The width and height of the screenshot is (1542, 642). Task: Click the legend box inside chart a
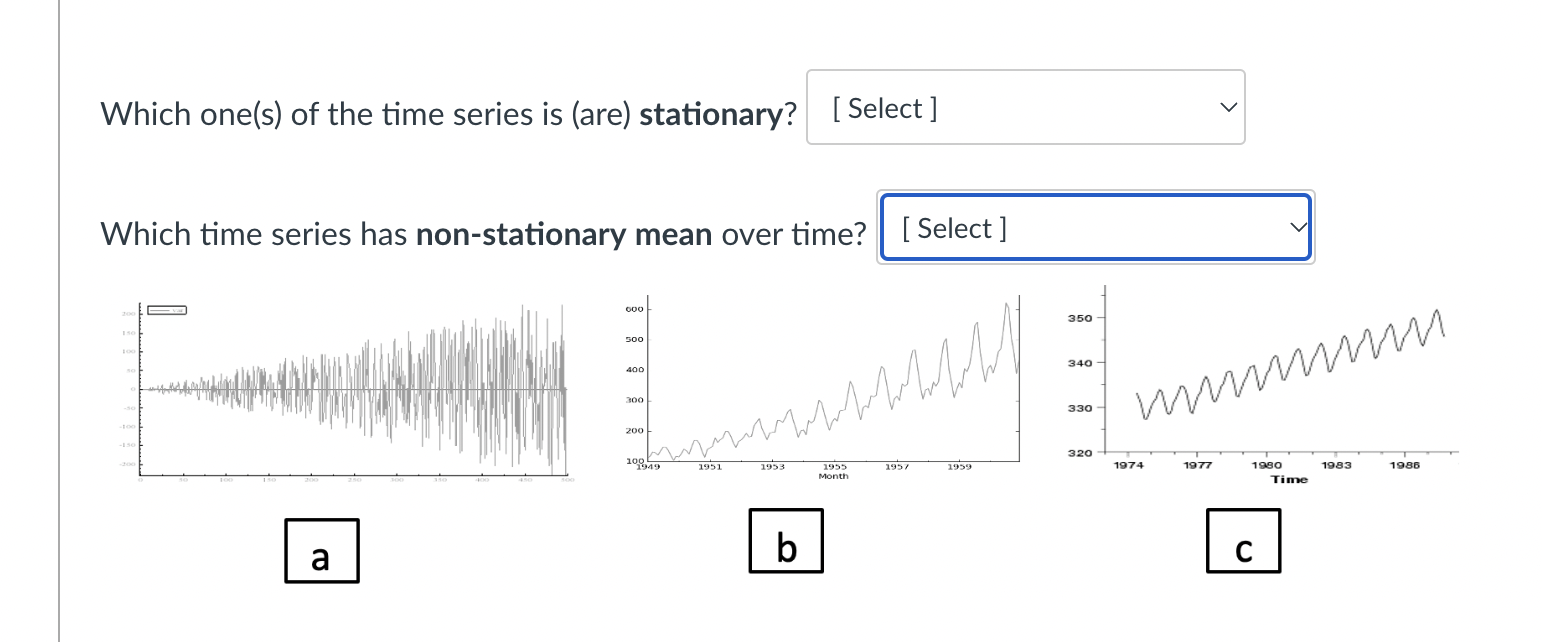tap(166, 310)
